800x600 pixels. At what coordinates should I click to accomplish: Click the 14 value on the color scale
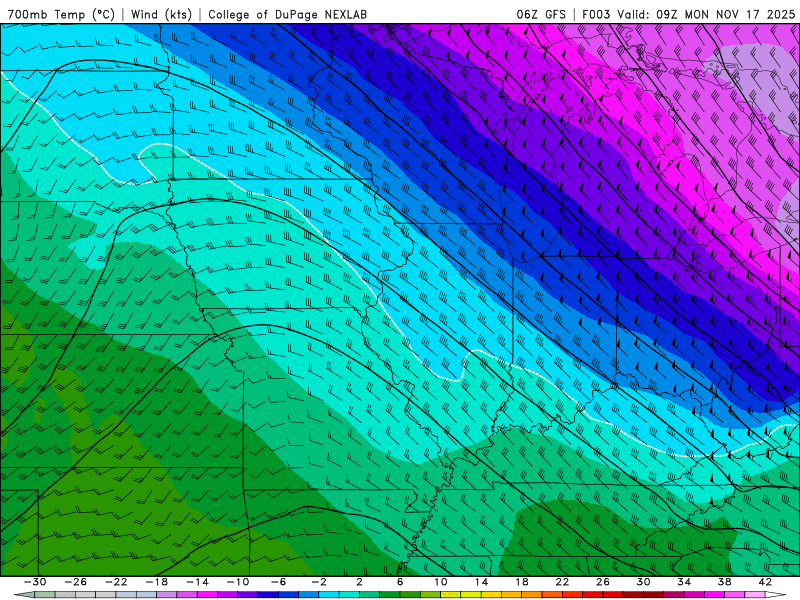[481, 582]
